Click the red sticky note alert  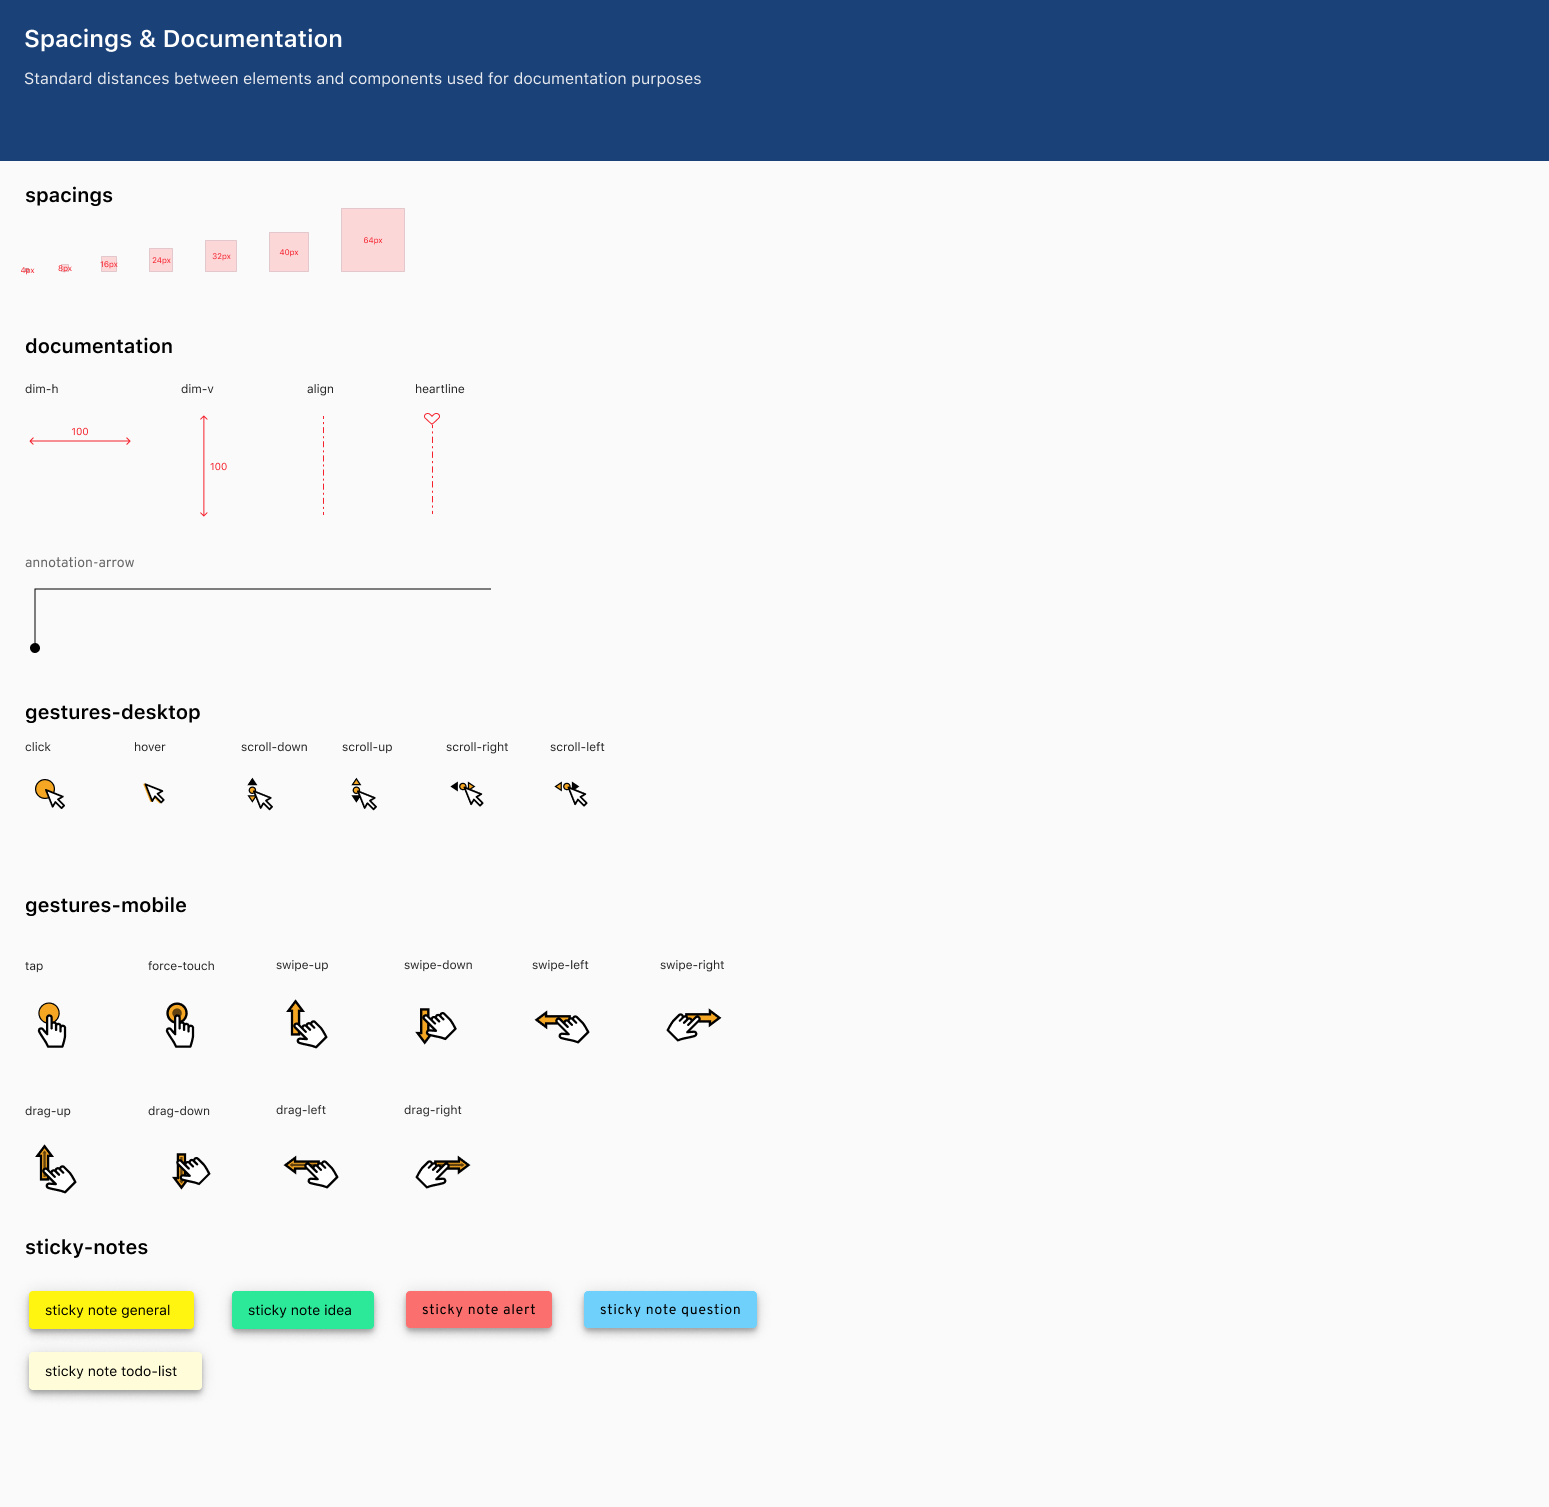[478, 1309]
